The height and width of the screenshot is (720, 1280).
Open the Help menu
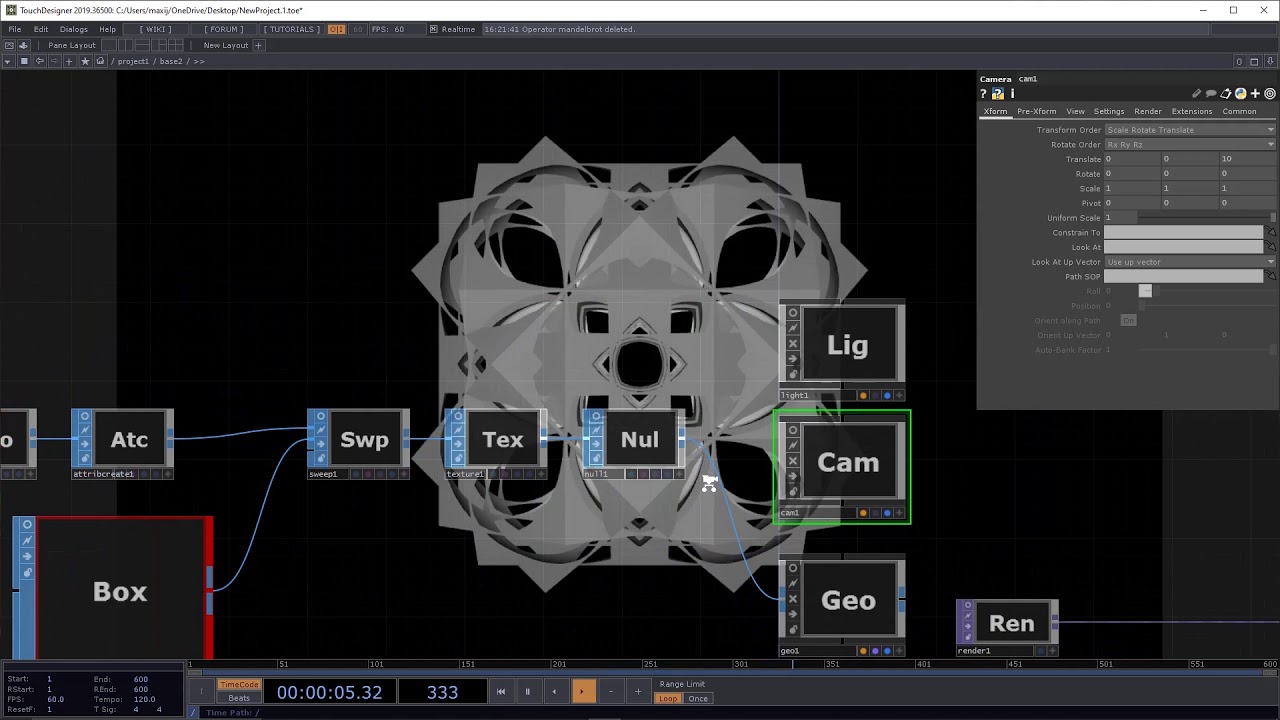(x=107, y=29)
